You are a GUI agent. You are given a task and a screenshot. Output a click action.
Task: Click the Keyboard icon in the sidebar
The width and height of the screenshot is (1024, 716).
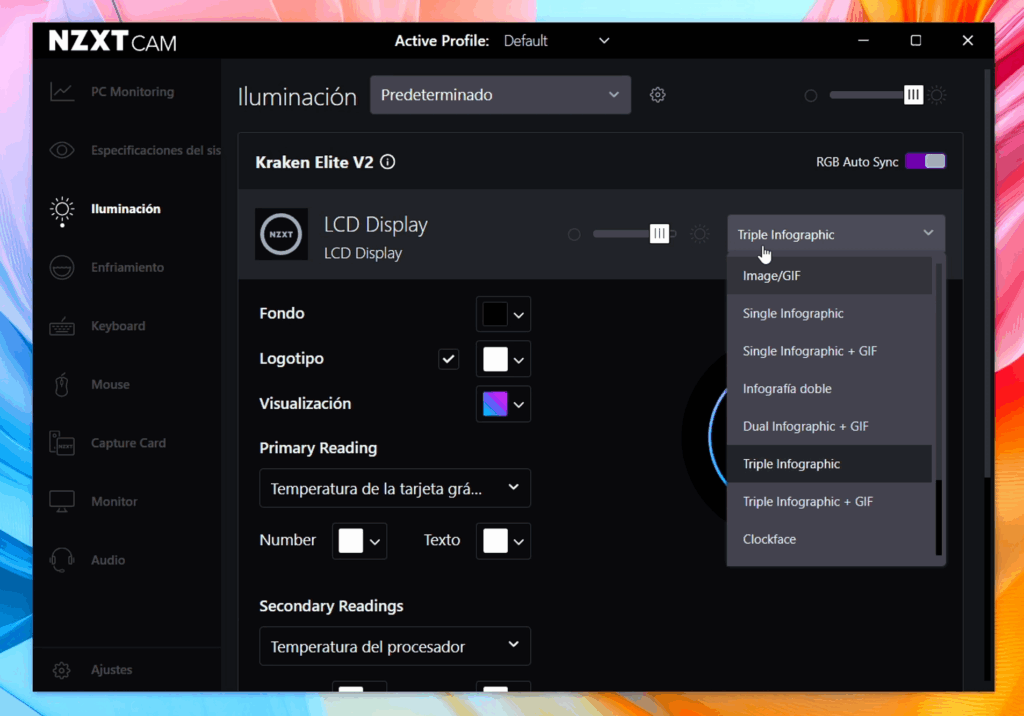(62, 326)
